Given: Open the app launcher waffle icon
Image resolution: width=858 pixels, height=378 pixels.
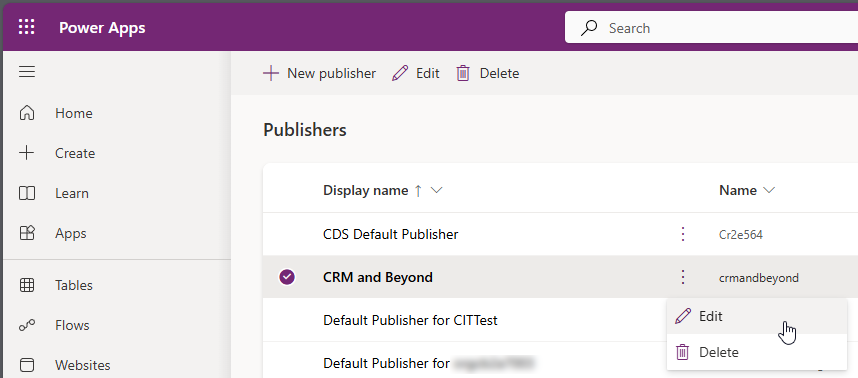Looking at the screenshot, I should coord(26,27).
